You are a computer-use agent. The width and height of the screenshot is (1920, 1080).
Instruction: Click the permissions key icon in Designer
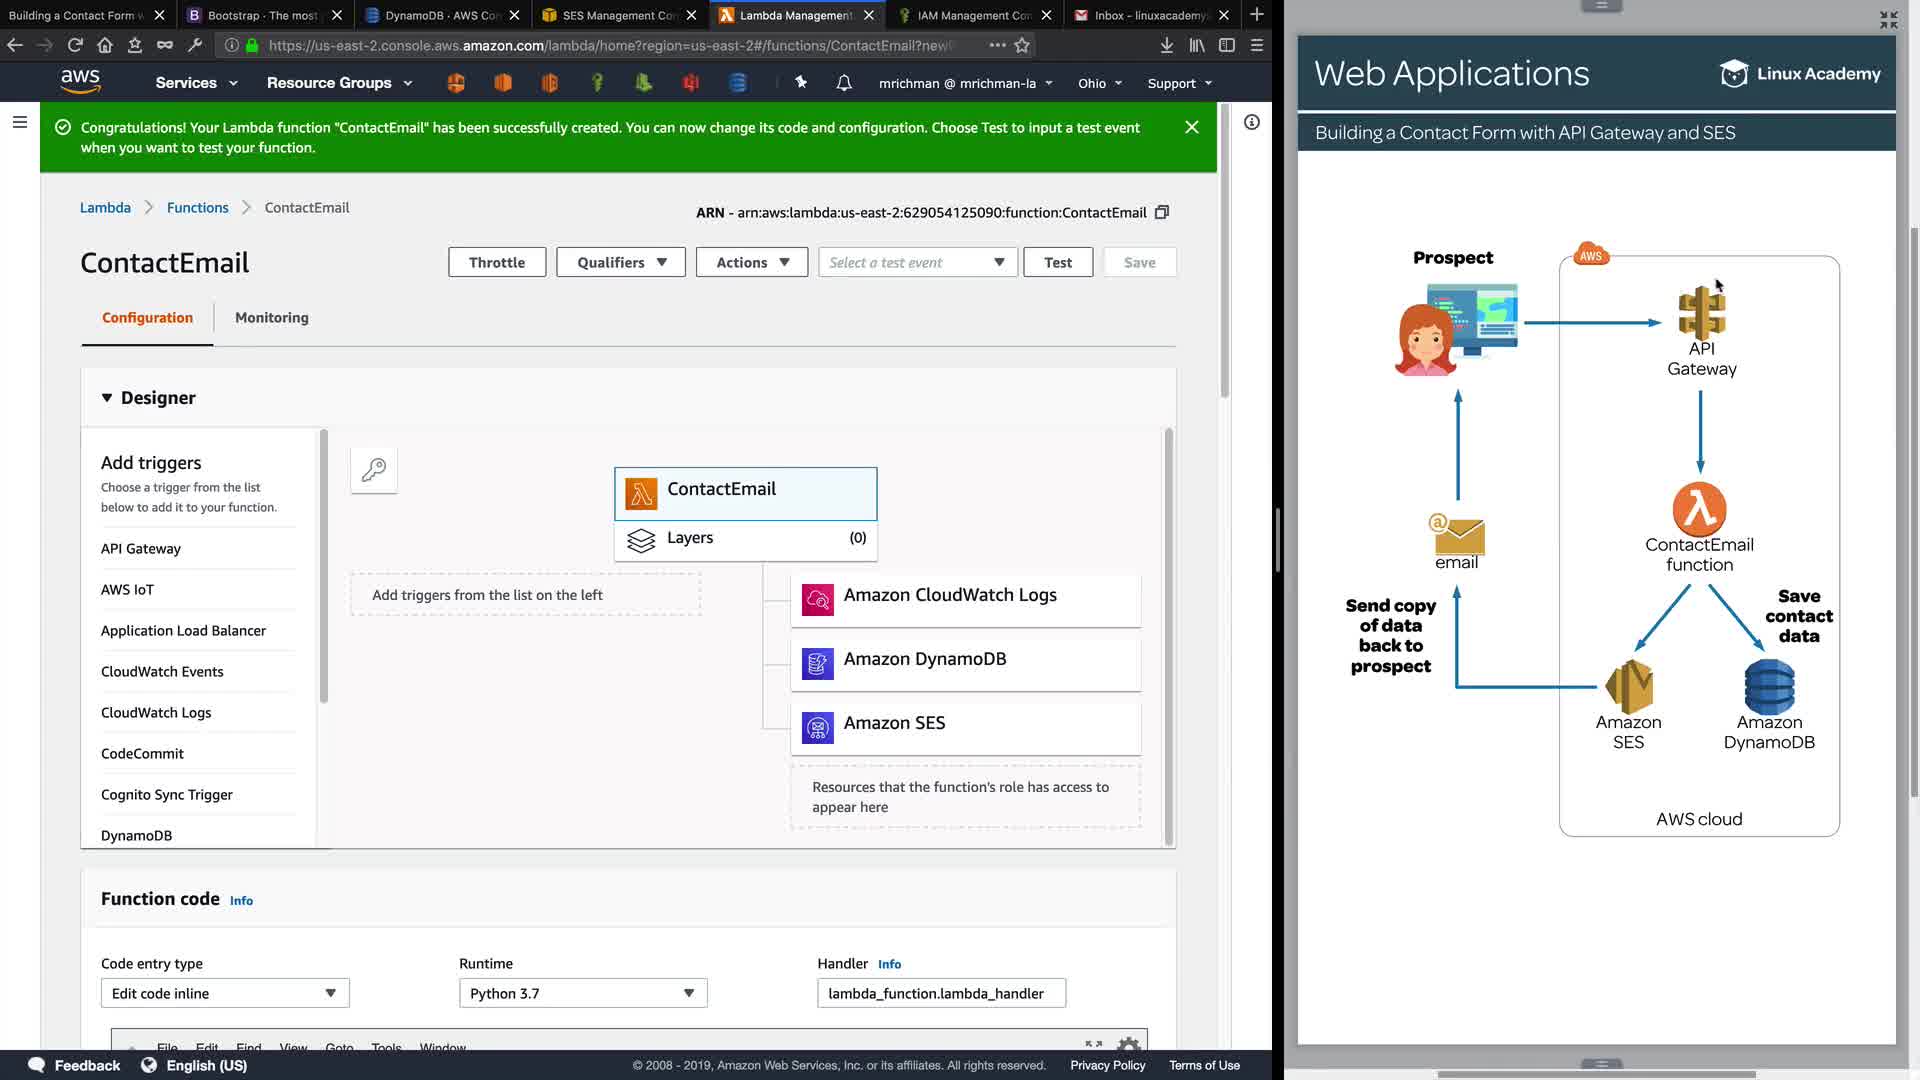point(374,470)
